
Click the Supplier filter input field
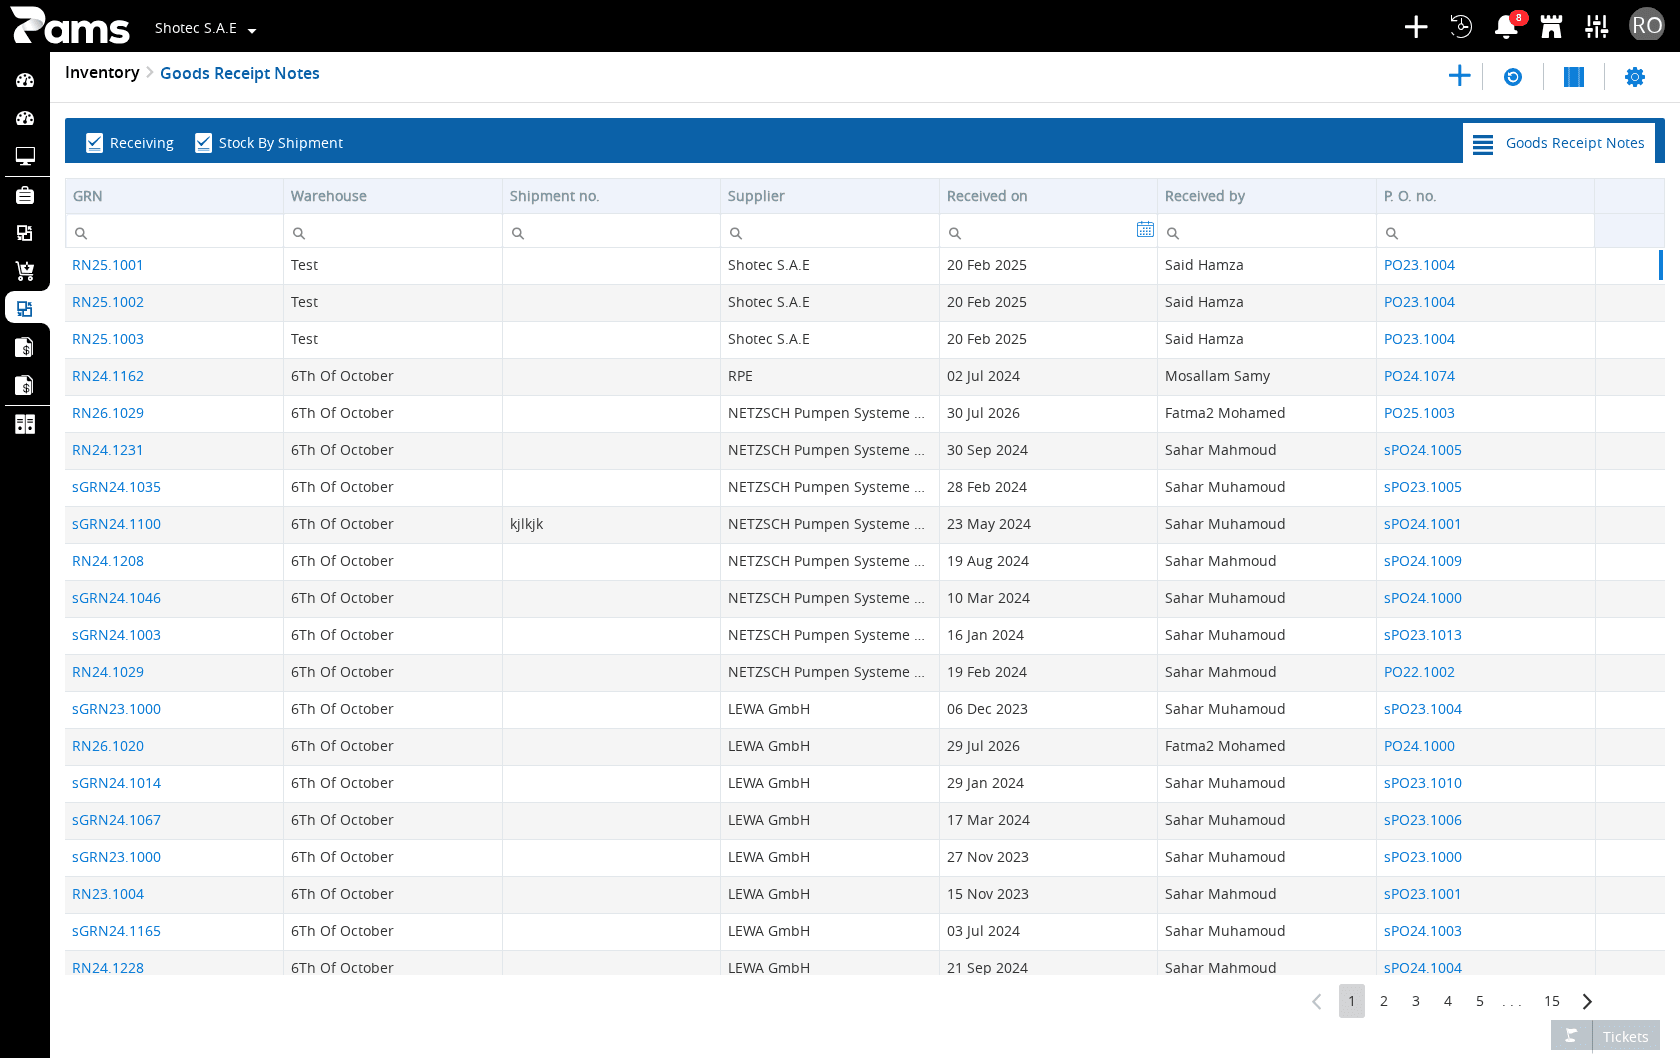pos(830,232)
